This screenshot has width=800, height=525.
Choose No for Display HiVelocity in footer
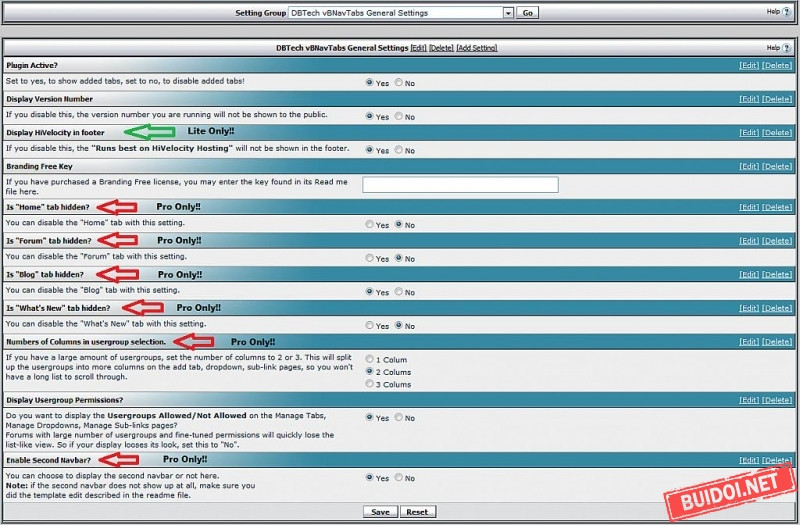click(400, 151)
